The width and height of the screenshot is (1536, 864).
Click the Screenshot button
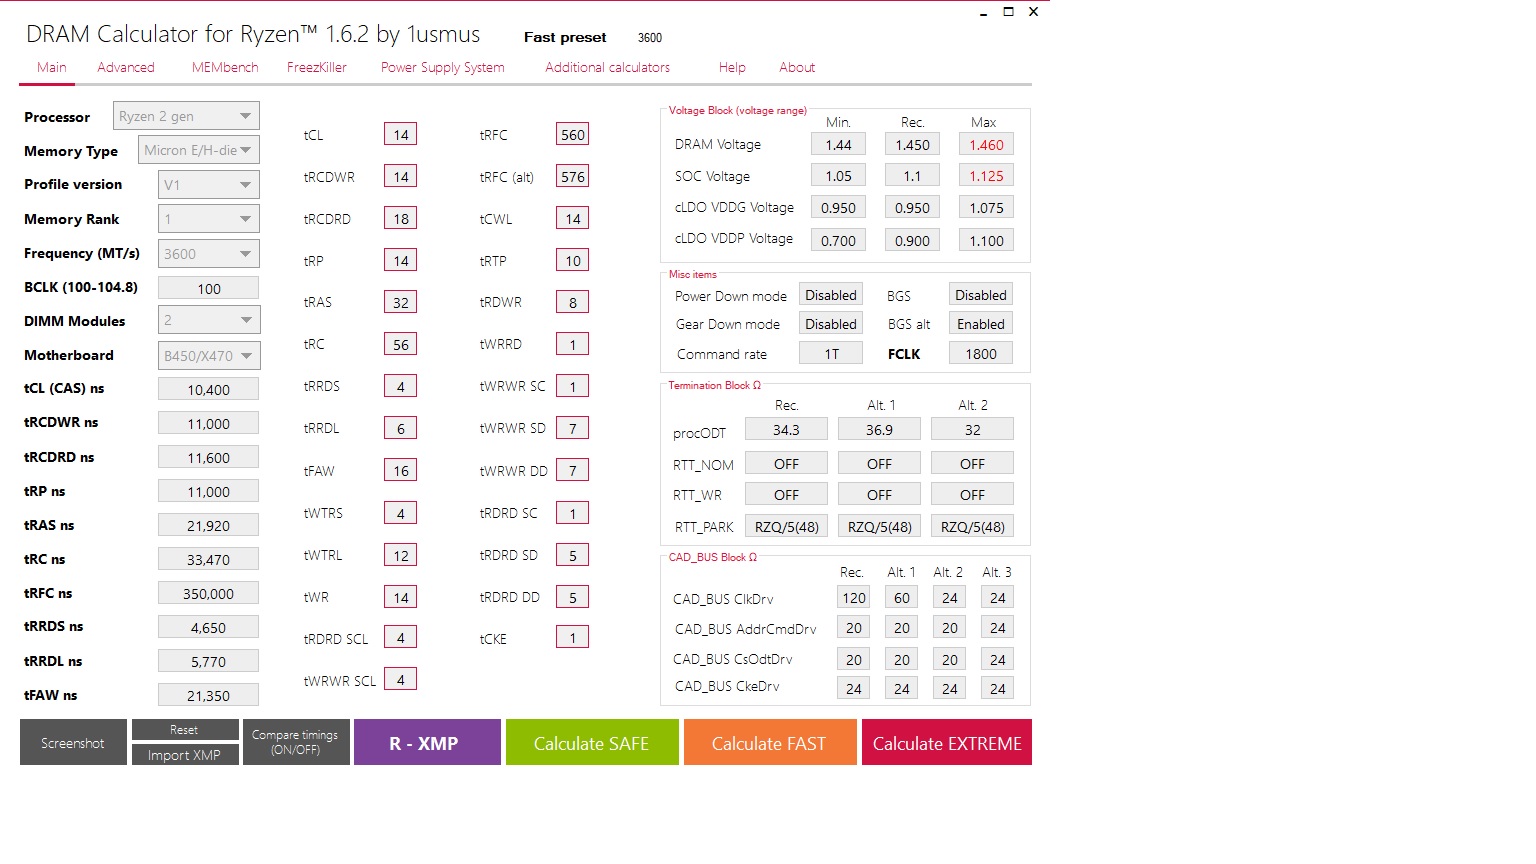click(73, 743)
